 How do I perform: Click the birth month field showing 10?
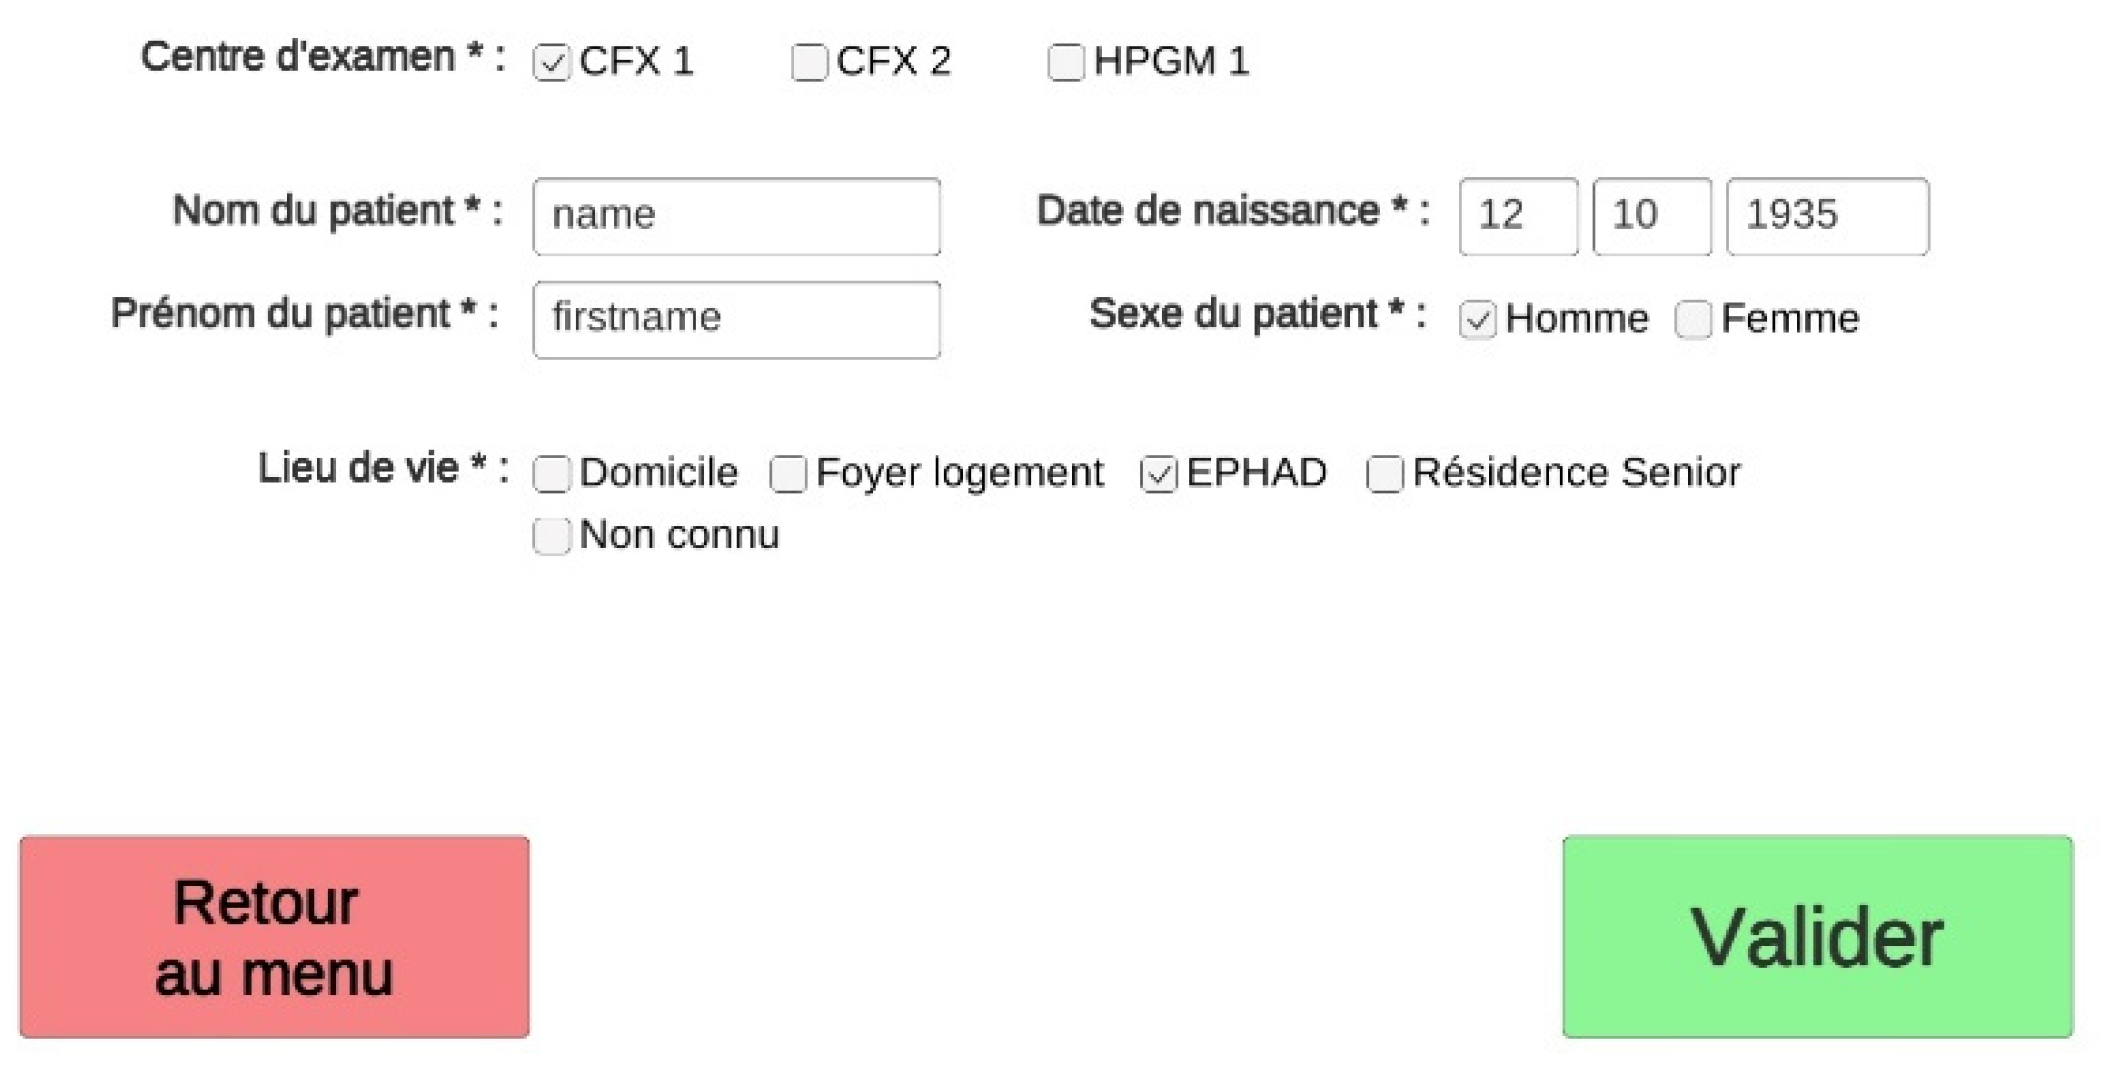[x=1652, y=217]
